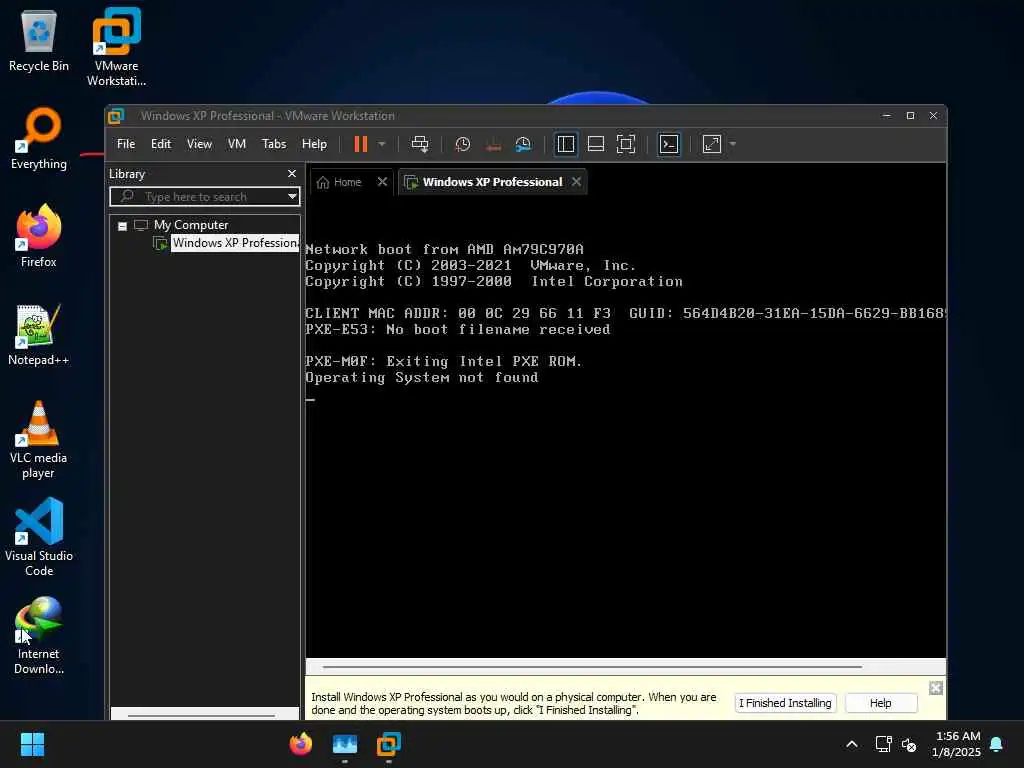The height and width of the screenshot is (768, 1024).
Task: Collapse the My Computer tree node
Action: [122, 226]
